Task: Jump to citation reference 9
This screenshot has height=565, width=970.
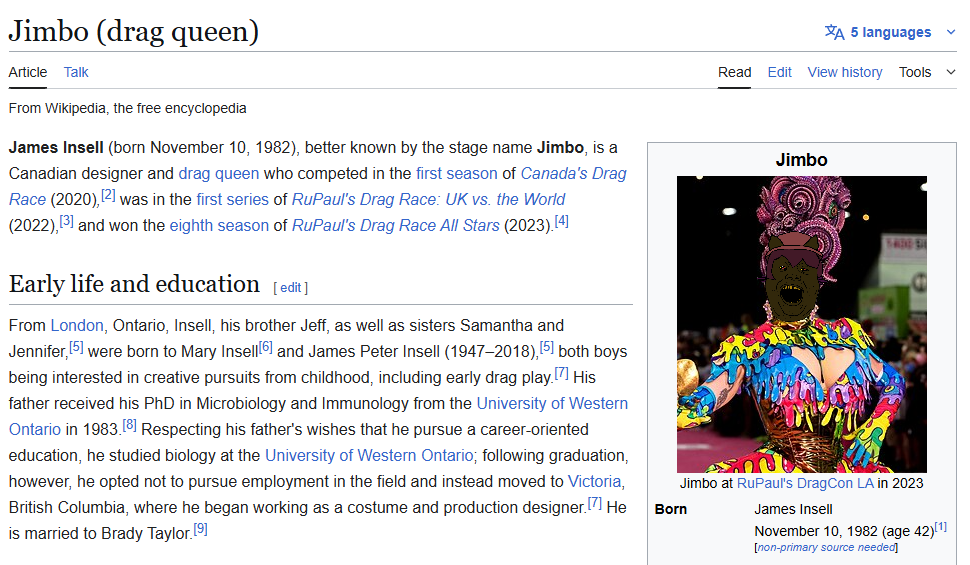Action: tap(200, 529)
